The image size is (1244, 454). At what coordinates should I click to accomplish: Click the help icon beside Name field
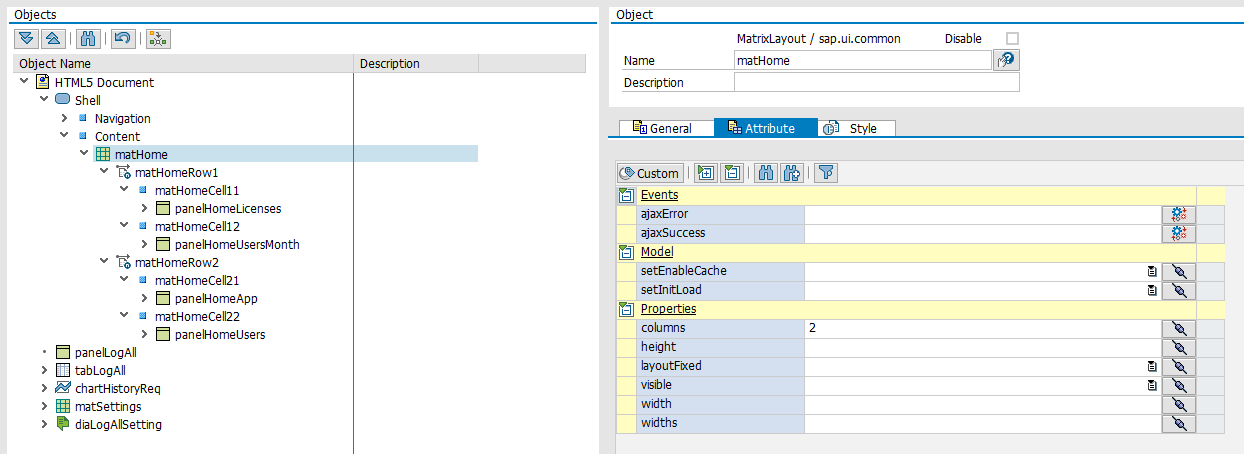tap(1006, 61)
